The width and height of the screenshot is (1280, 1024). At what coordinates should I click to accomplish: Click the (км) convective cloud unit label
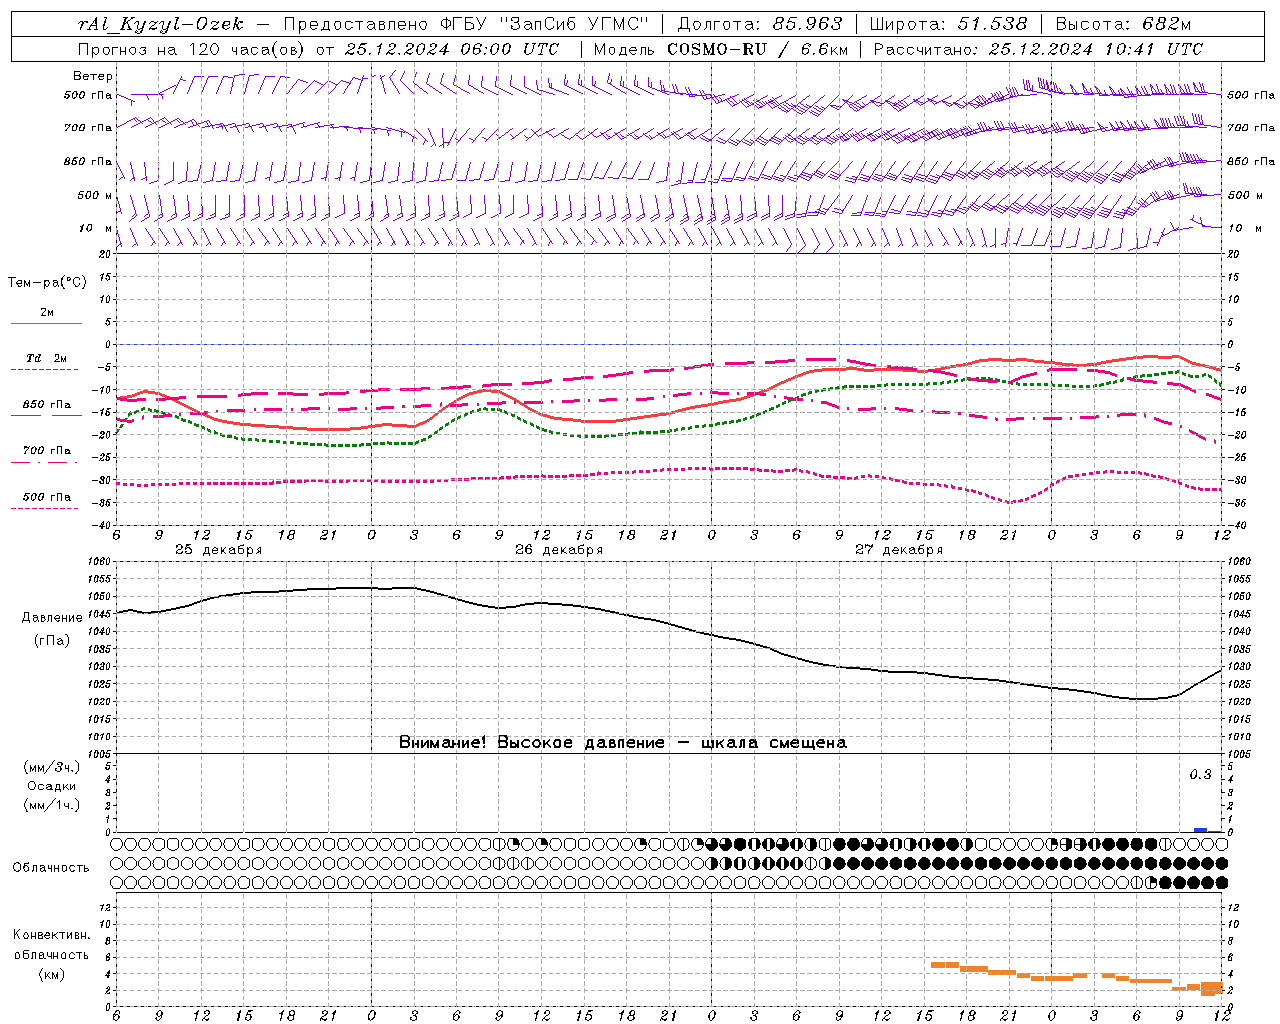51,974
